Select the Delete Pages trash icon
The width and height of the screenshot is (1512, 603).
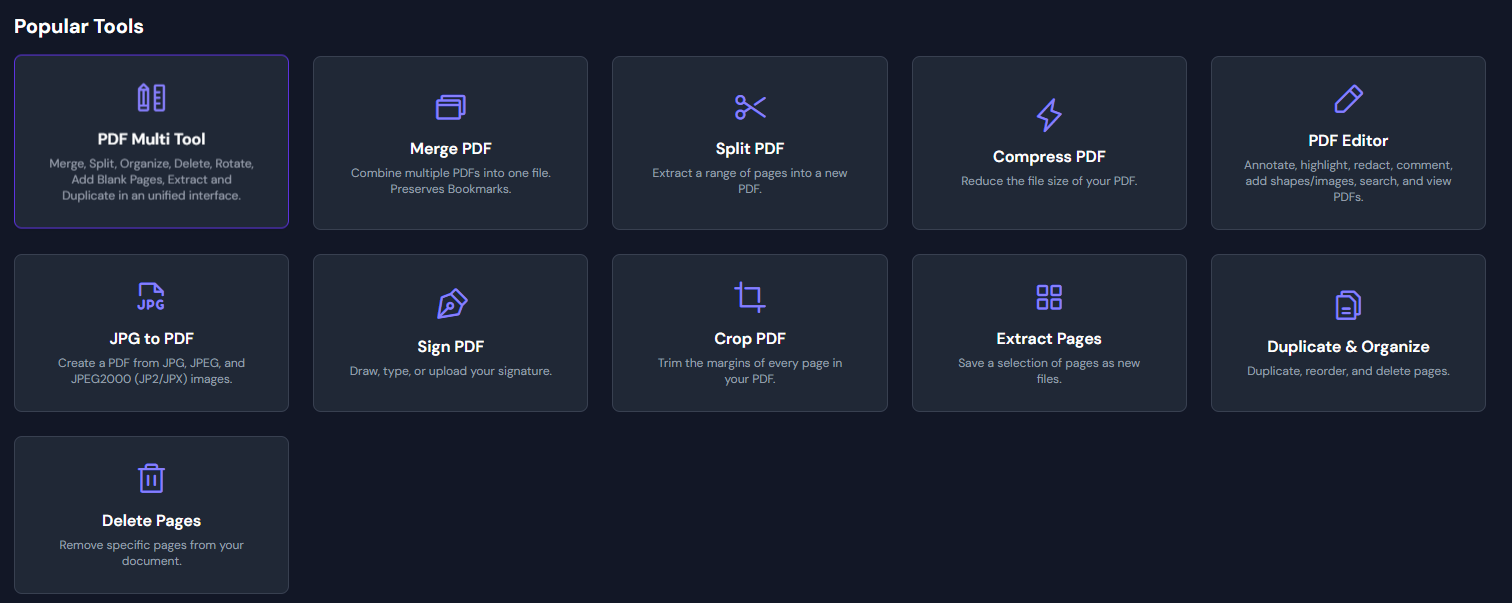tap(151, 479)
